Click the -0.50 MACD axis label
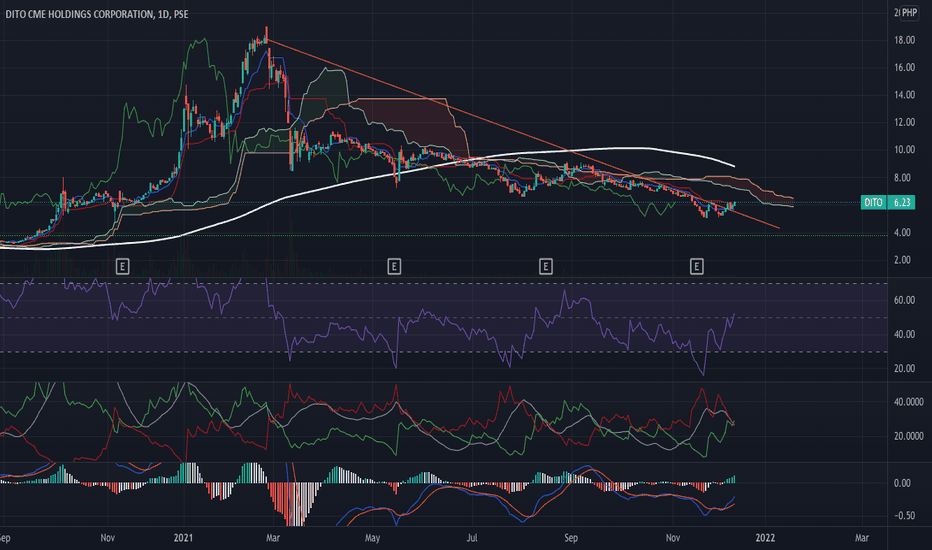Screen dimensions: 932x550 coord(904,516)
